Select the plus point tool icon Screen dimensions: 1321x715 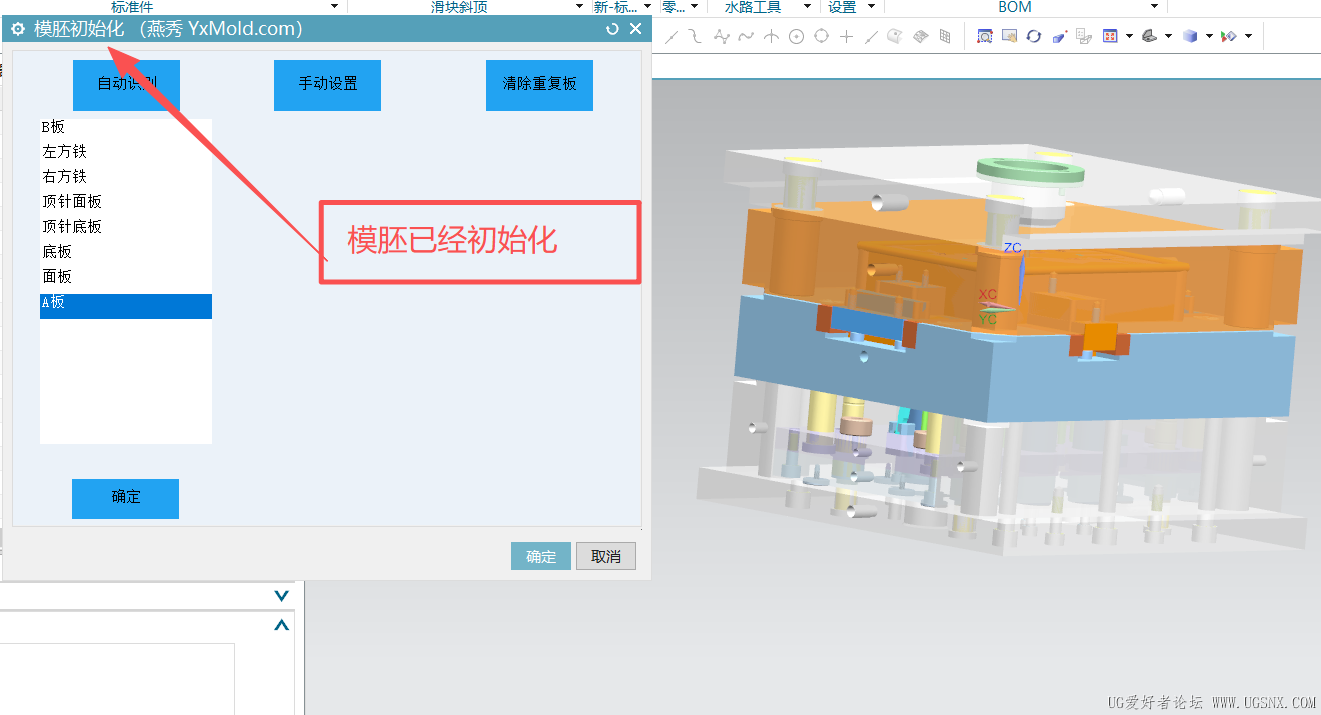tap(846, 37)
